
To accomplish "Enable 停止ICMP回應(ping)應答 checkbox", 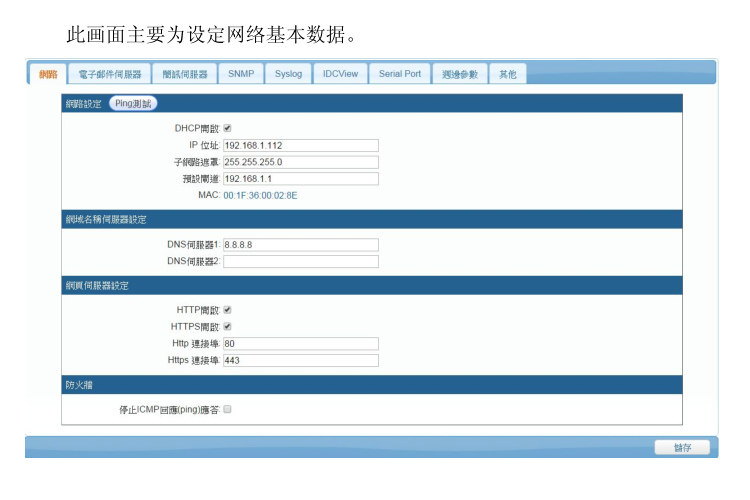I will coord(227,409).
